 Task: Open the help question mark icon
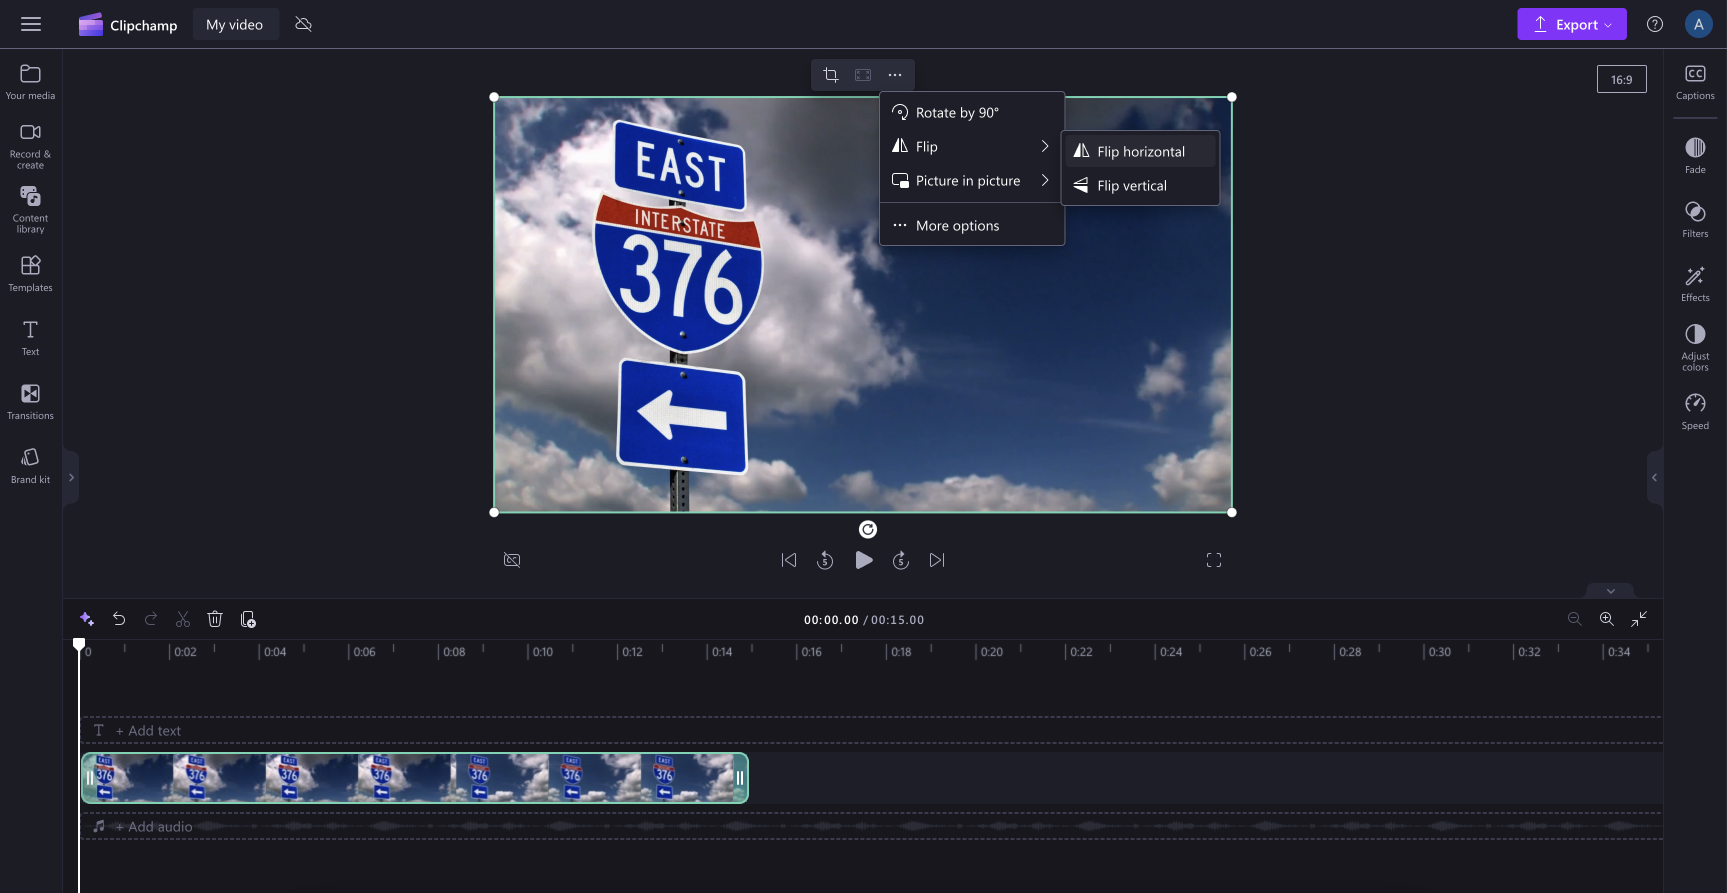click(x=1655, y=24)
